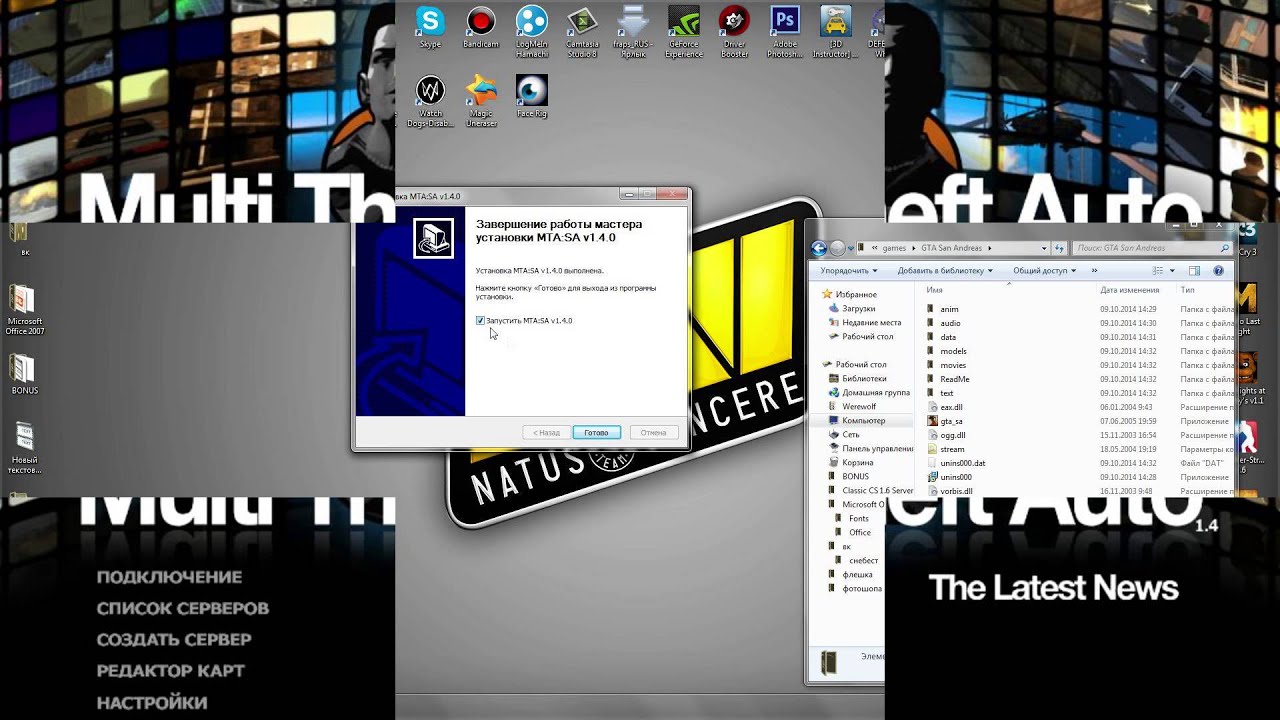
Task: Open Добавить в библиотеку dropdown
Action: click(945, 271)
